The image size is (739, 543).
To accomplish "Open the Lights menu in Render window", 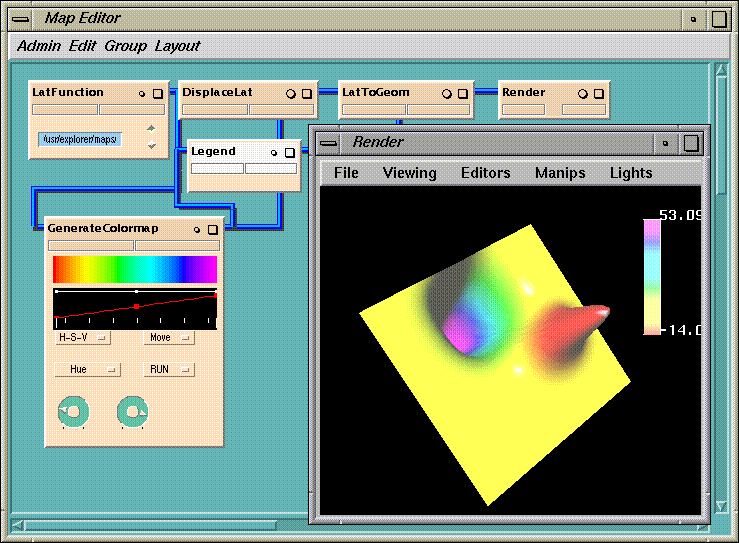I will point(631,173).
